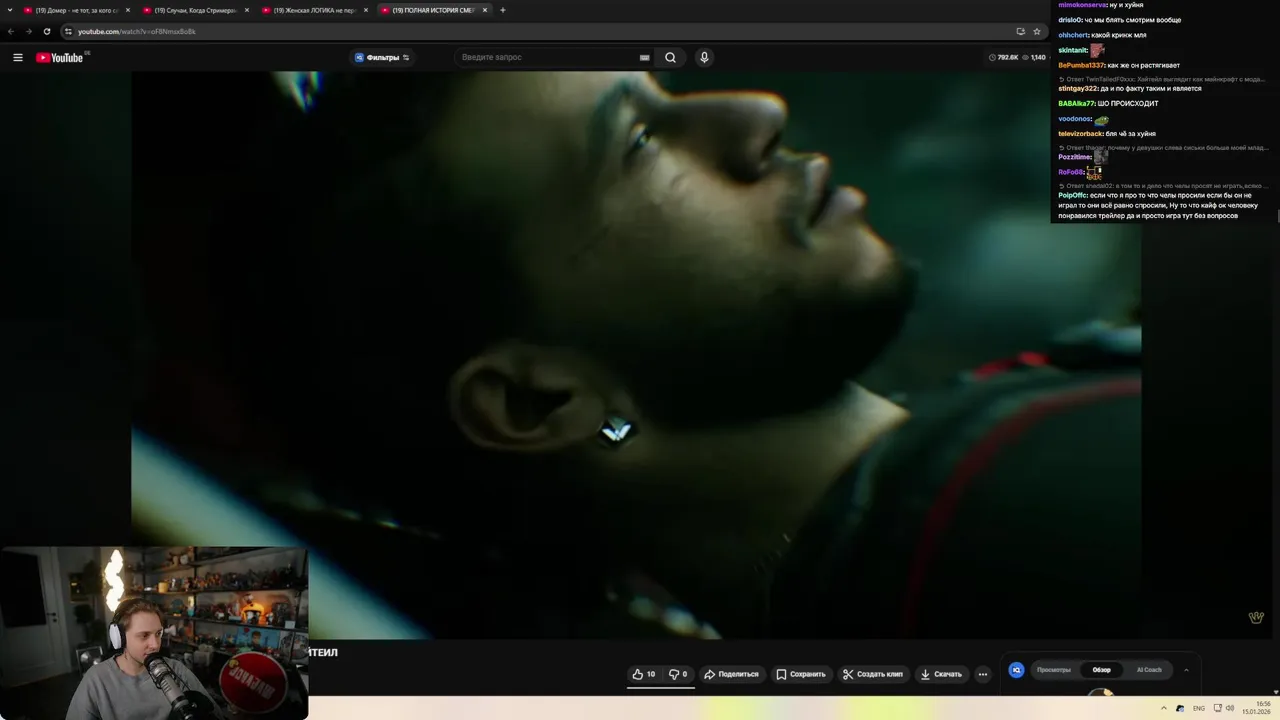The height and width of the screenshot is (720, 1280).
Task: Click chat username mimokonserva
Action: pos(1082,5)
